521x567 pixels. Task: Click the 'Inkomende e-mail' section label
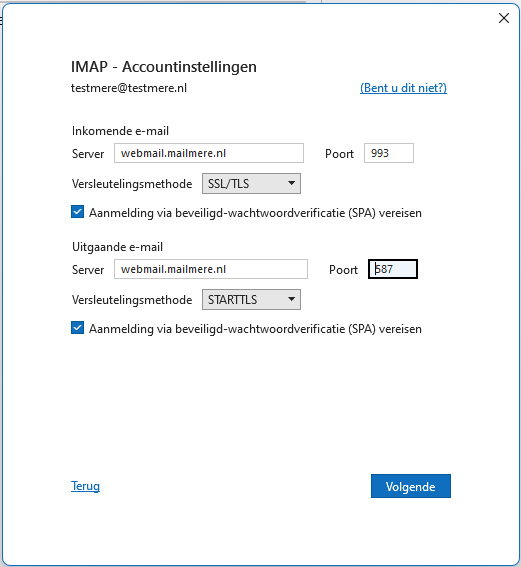(120, 131)
